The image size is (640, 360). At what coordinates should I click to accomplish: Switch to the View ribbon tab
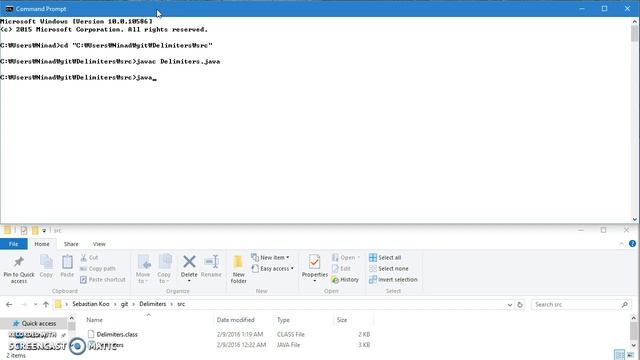tap(99, 244)
